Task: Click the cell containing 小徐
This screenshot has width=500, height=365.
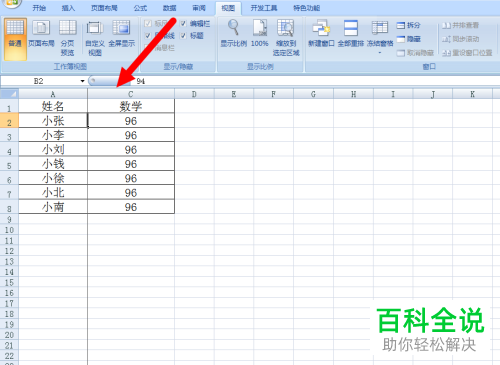Action: click(53, 178)
